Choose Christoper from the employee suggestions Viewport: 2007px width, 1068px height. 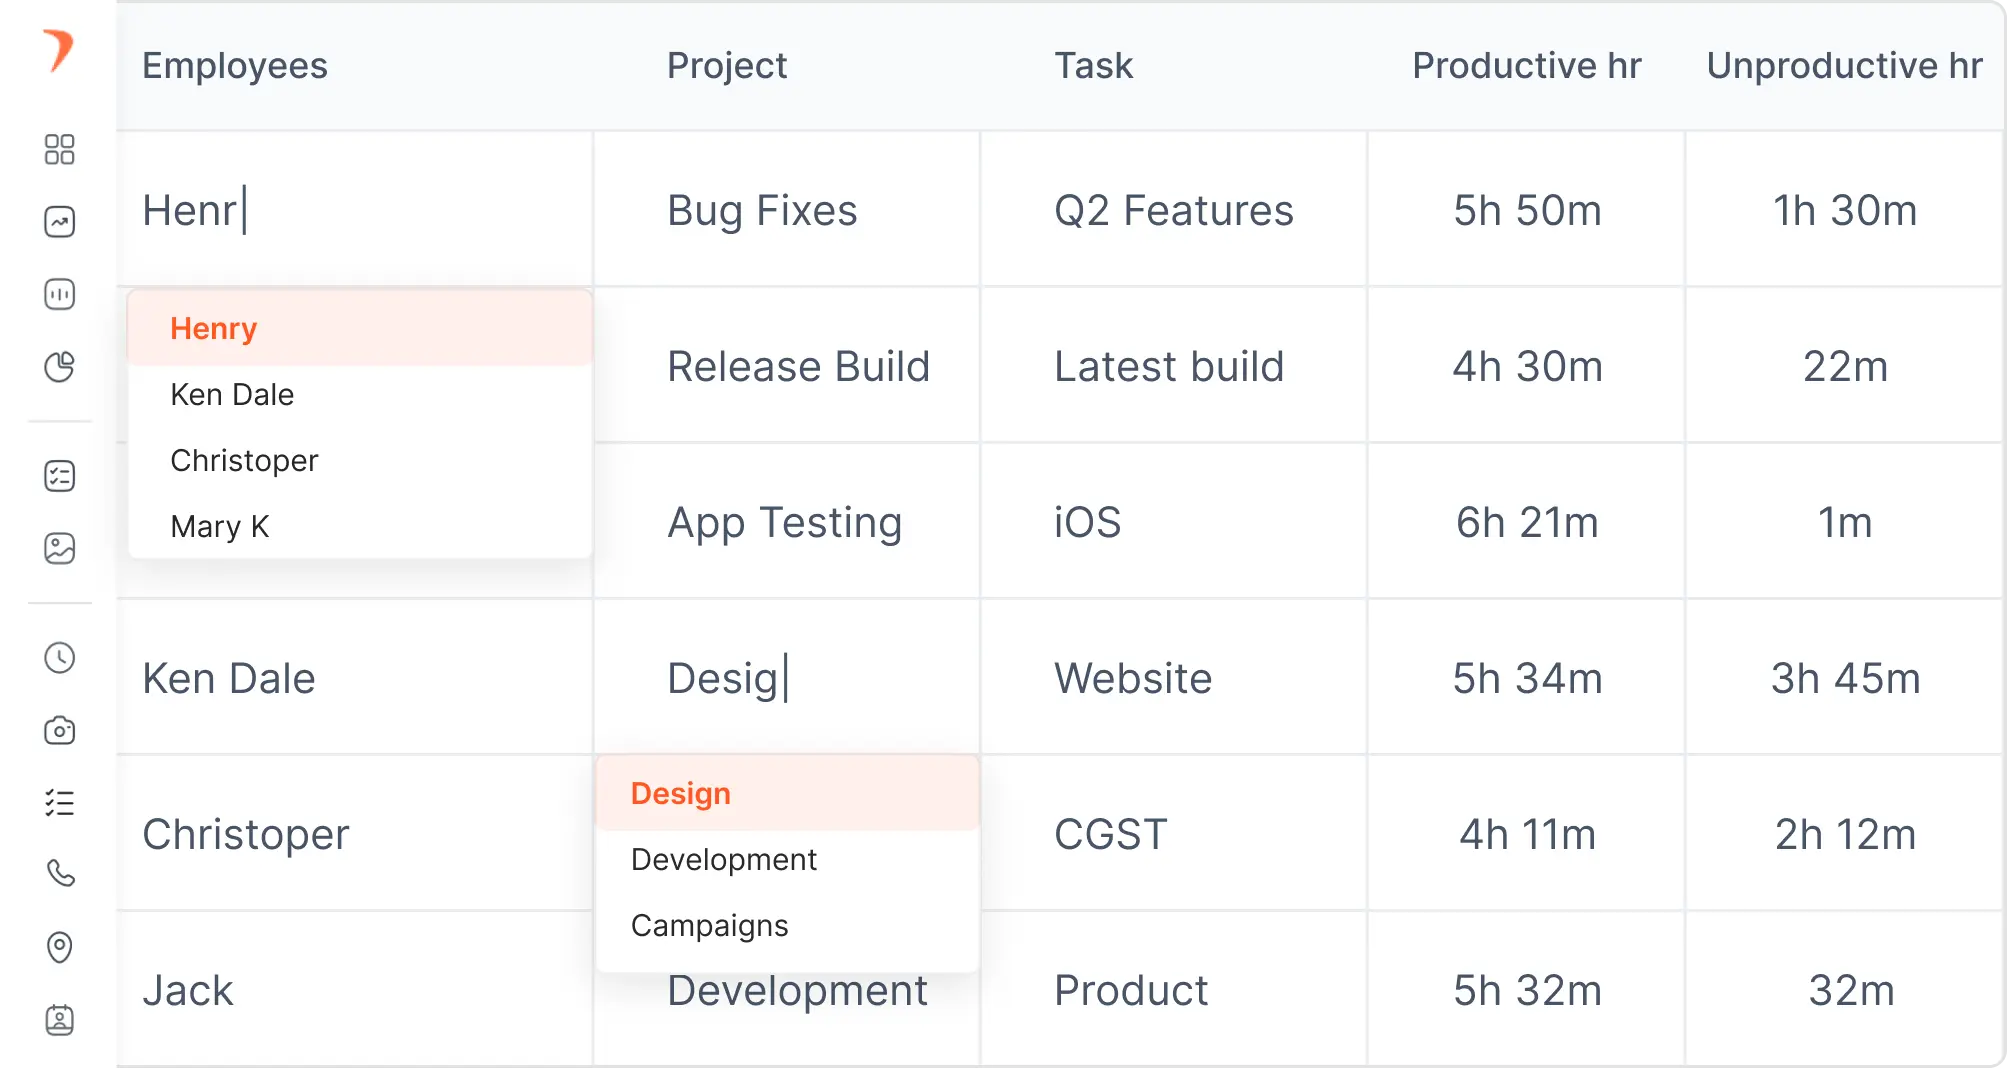click(360, 460)
